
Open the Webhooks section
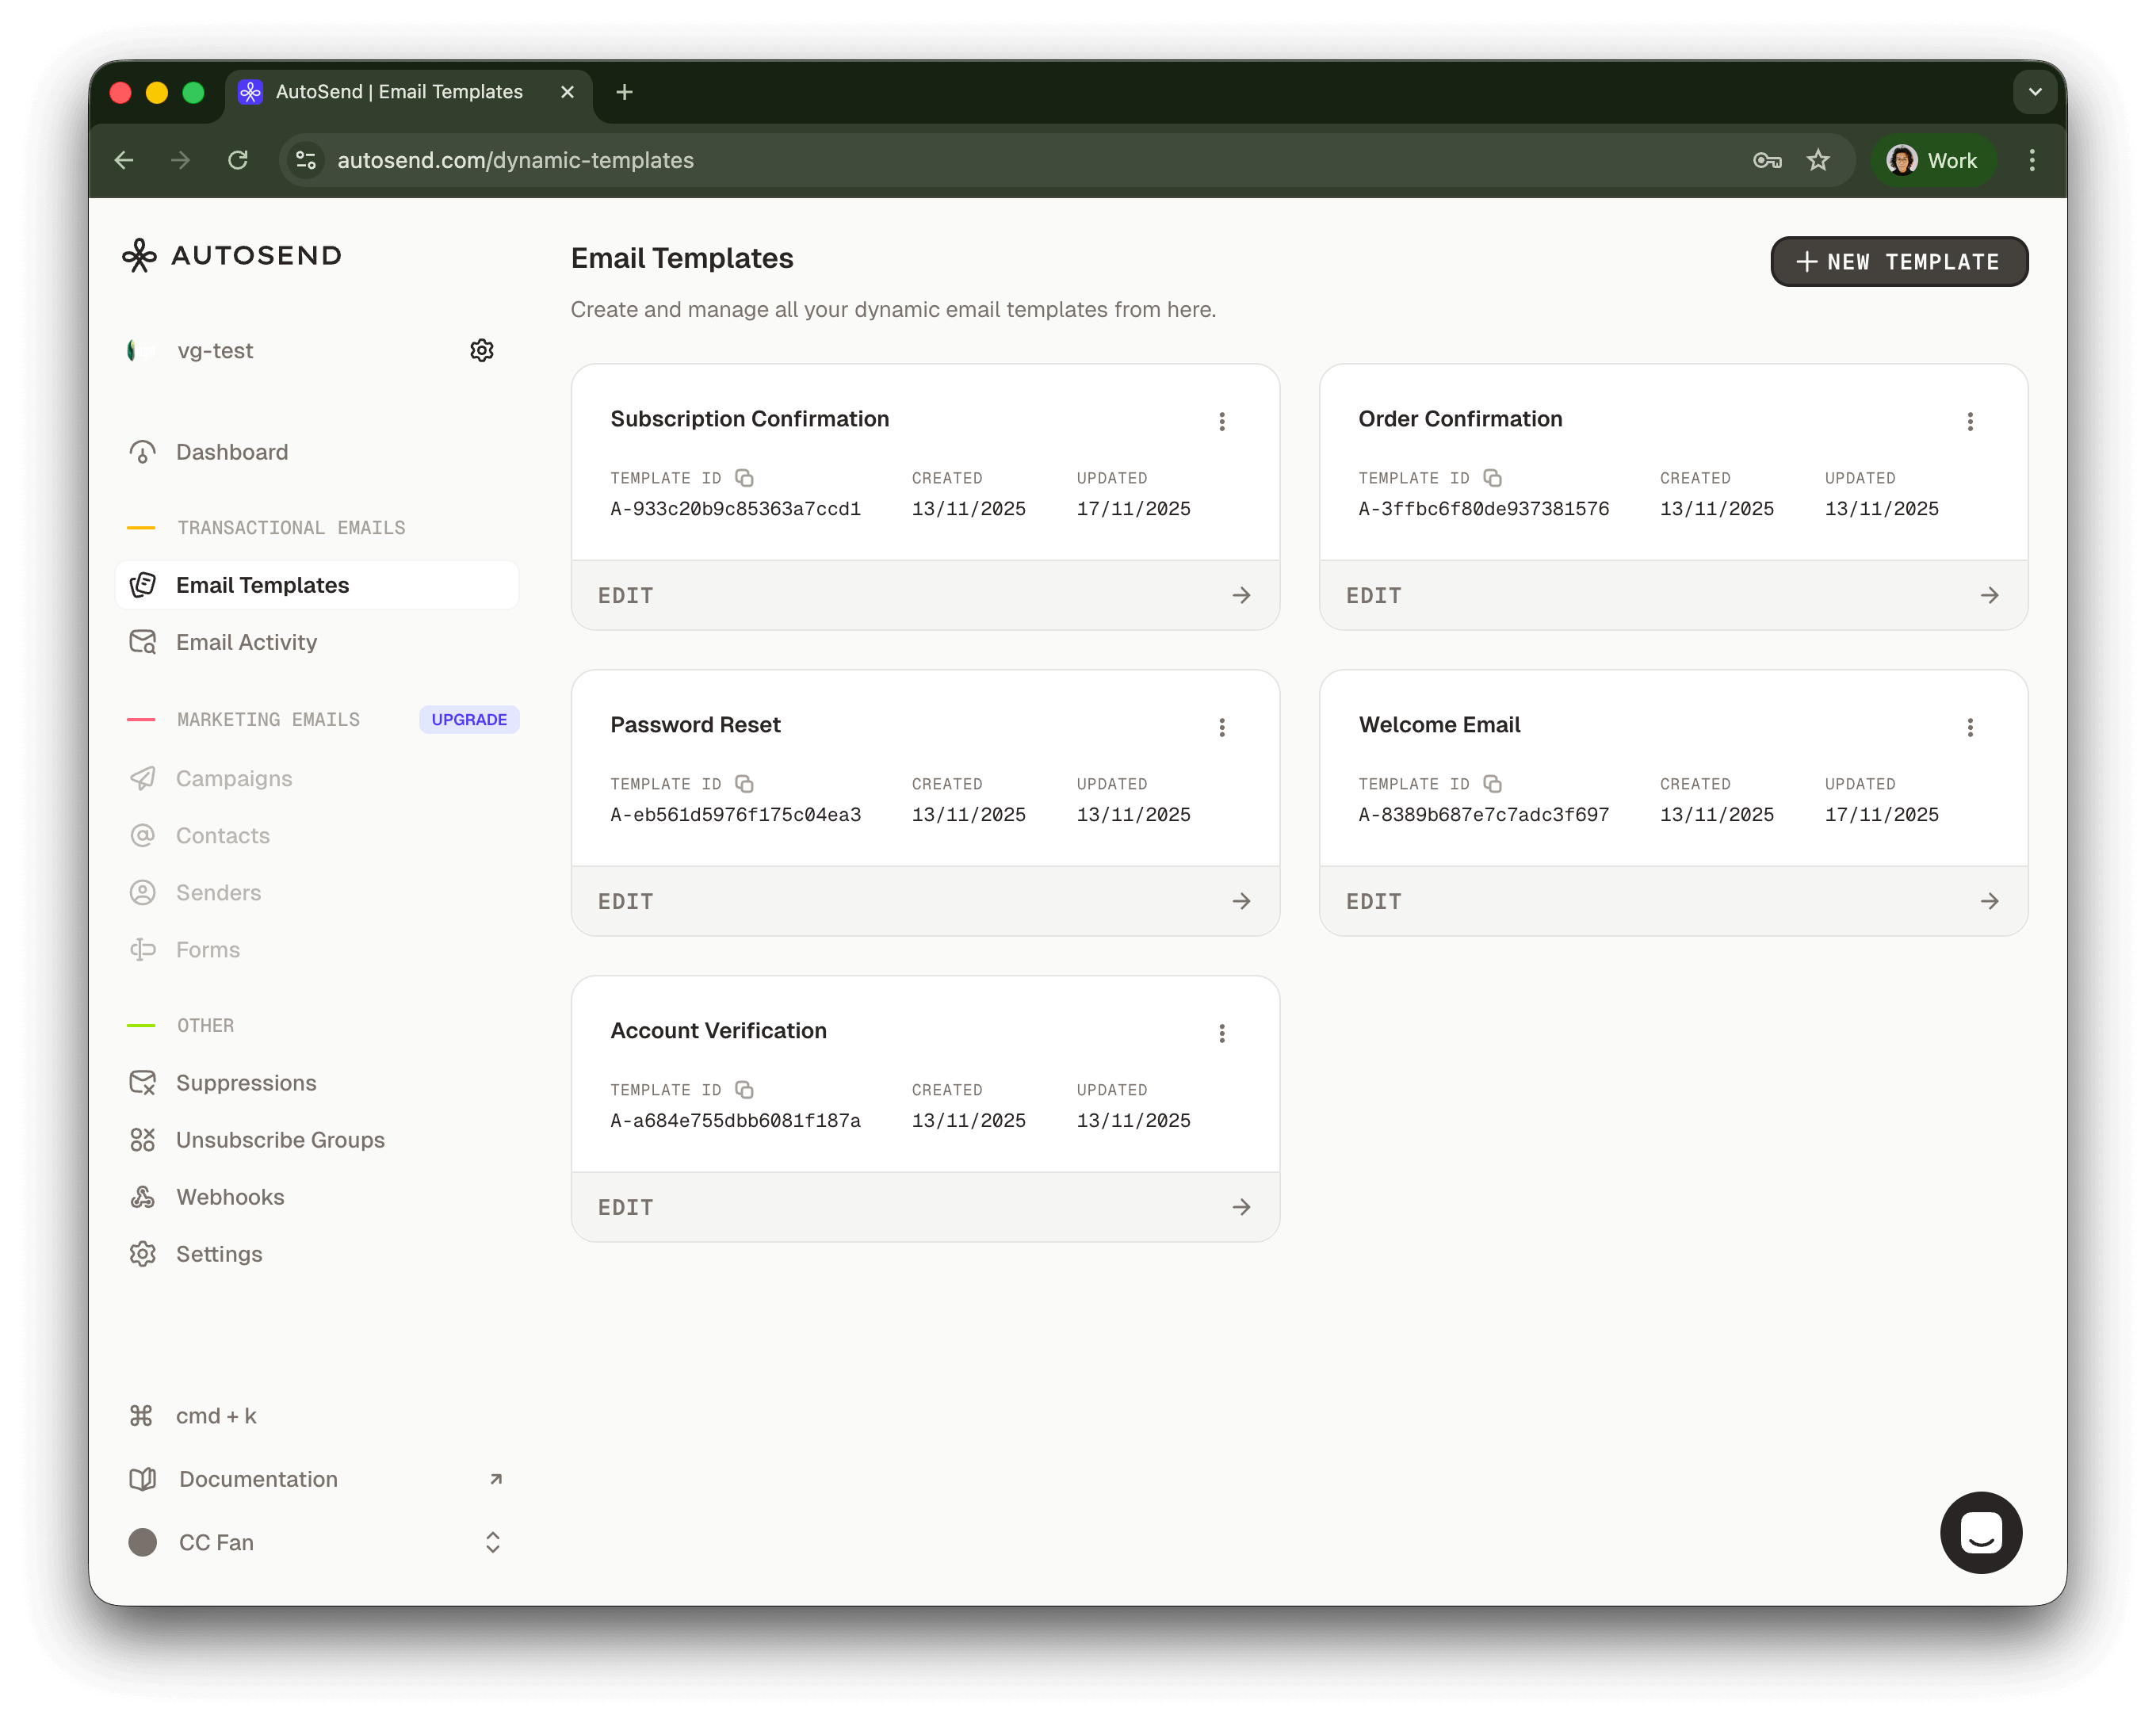230,1196
